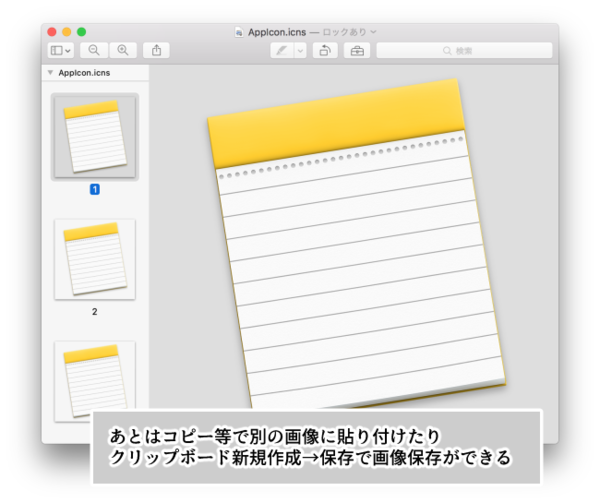600x503 pixels.
Task: Maximize the window with green button
Action: click(x=82, y=32)
